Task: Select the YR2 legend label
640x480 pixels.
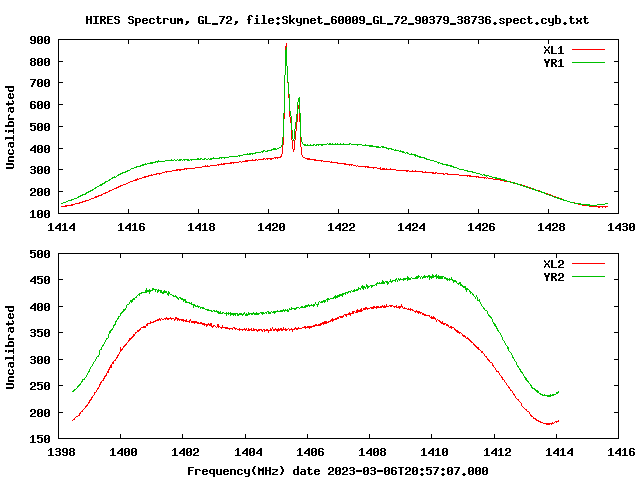Action: point(553,277)
